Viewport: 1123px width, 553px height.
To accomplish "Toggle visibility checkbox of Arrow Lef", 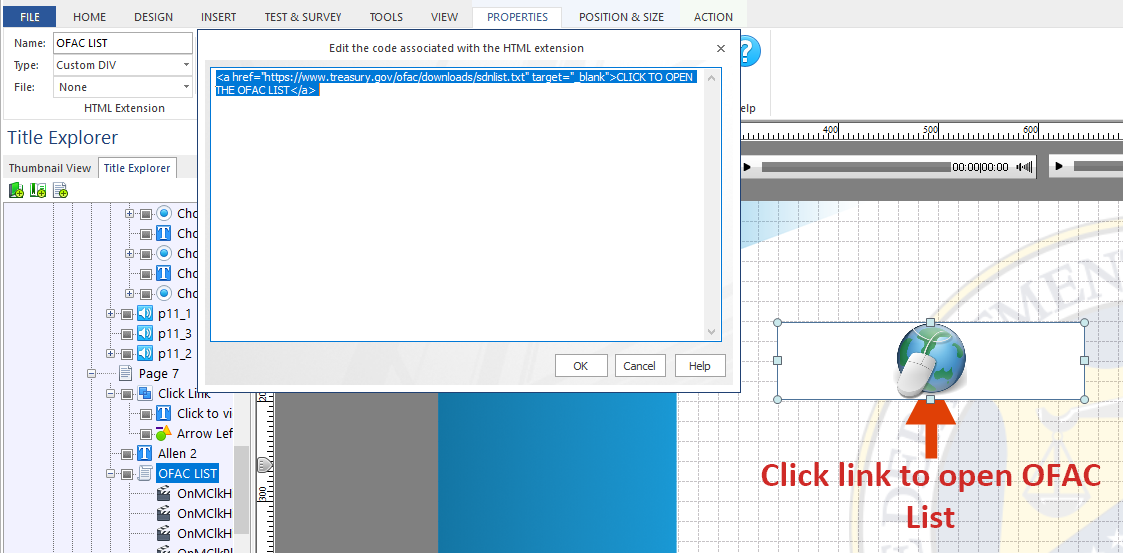I will click(x=145, y=434).
